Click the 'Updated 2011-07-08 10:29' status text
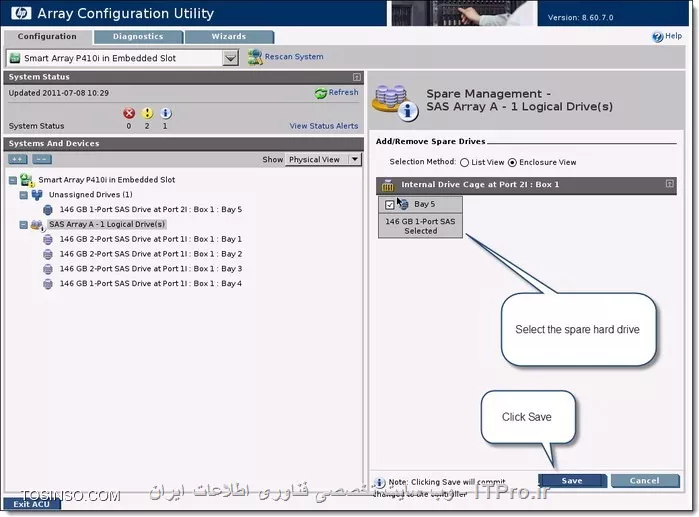The height and width of the screenshot is (517, 699). point(58,93)
